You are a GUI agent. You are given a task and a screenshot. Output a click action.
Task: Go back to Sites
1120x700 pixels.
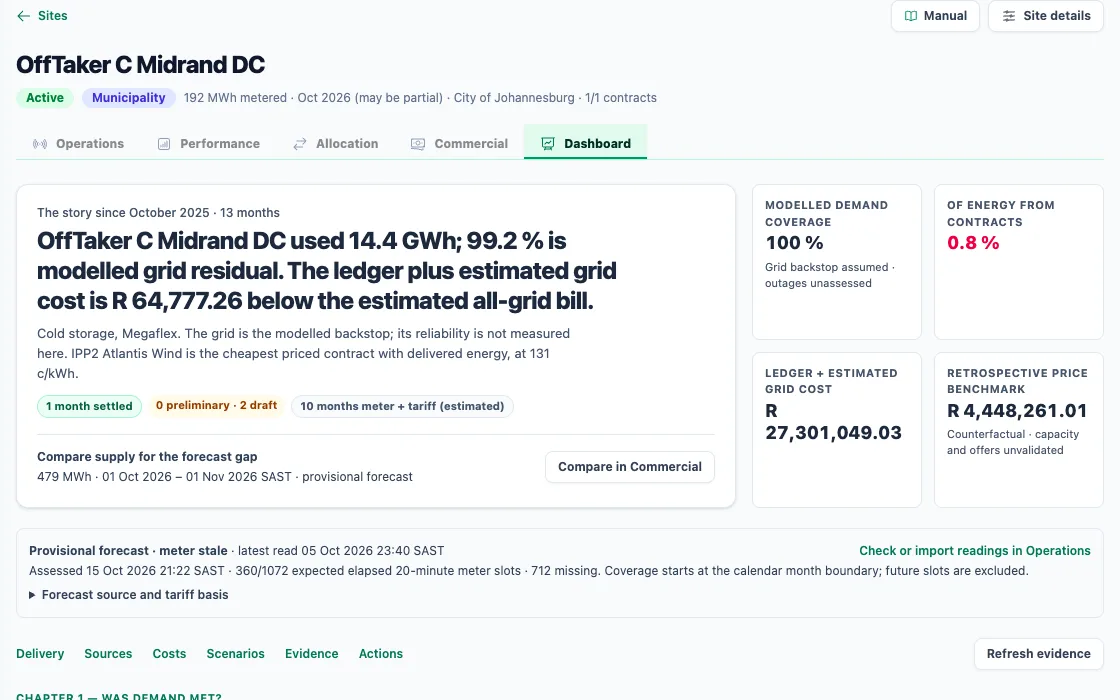point(42,16)
